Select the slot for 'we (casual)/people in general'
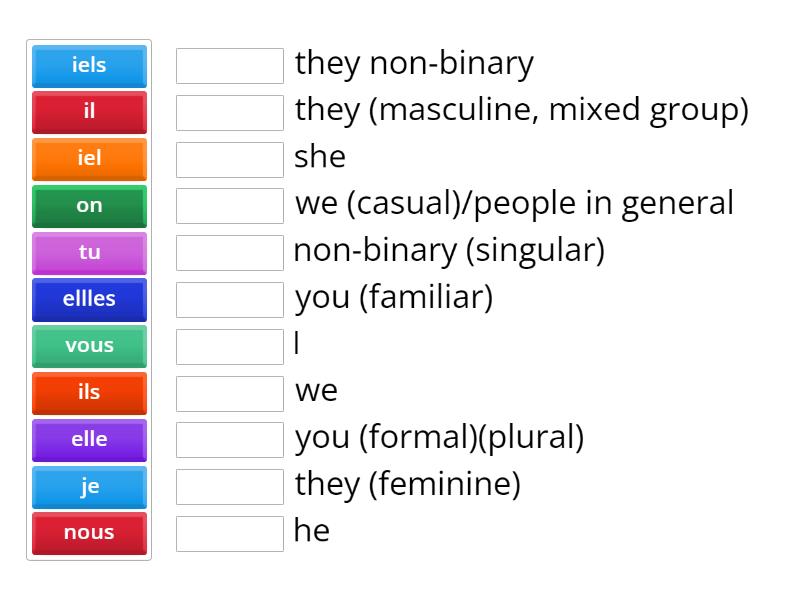 (x=230, y=206)
